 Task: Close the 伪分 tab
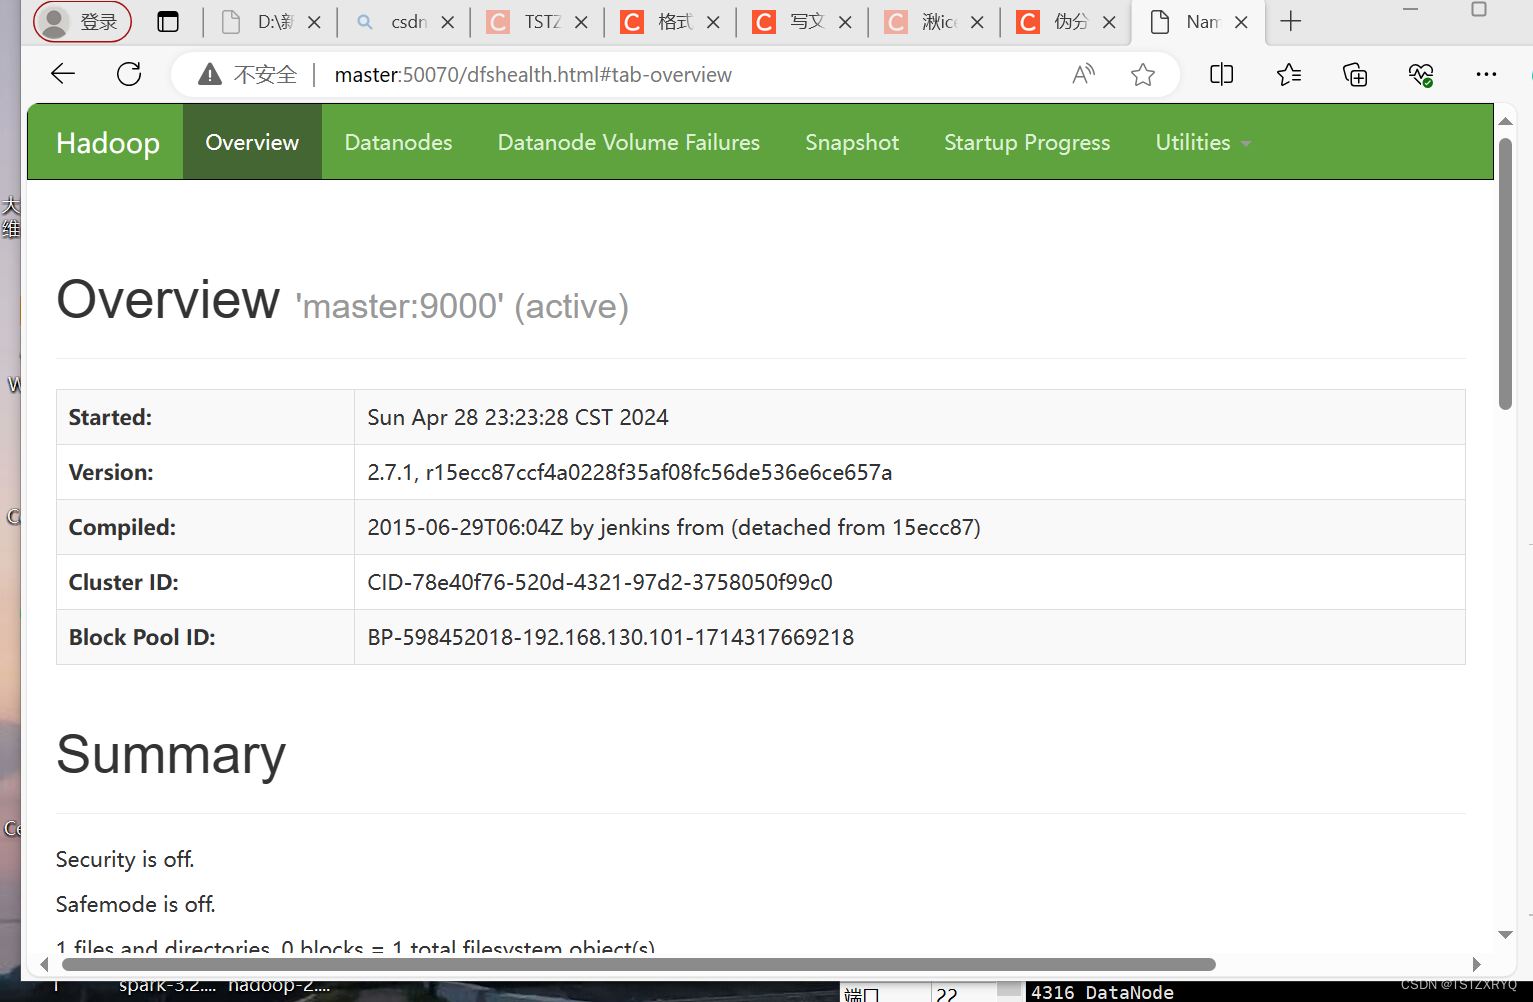(x=1109, y=22)
